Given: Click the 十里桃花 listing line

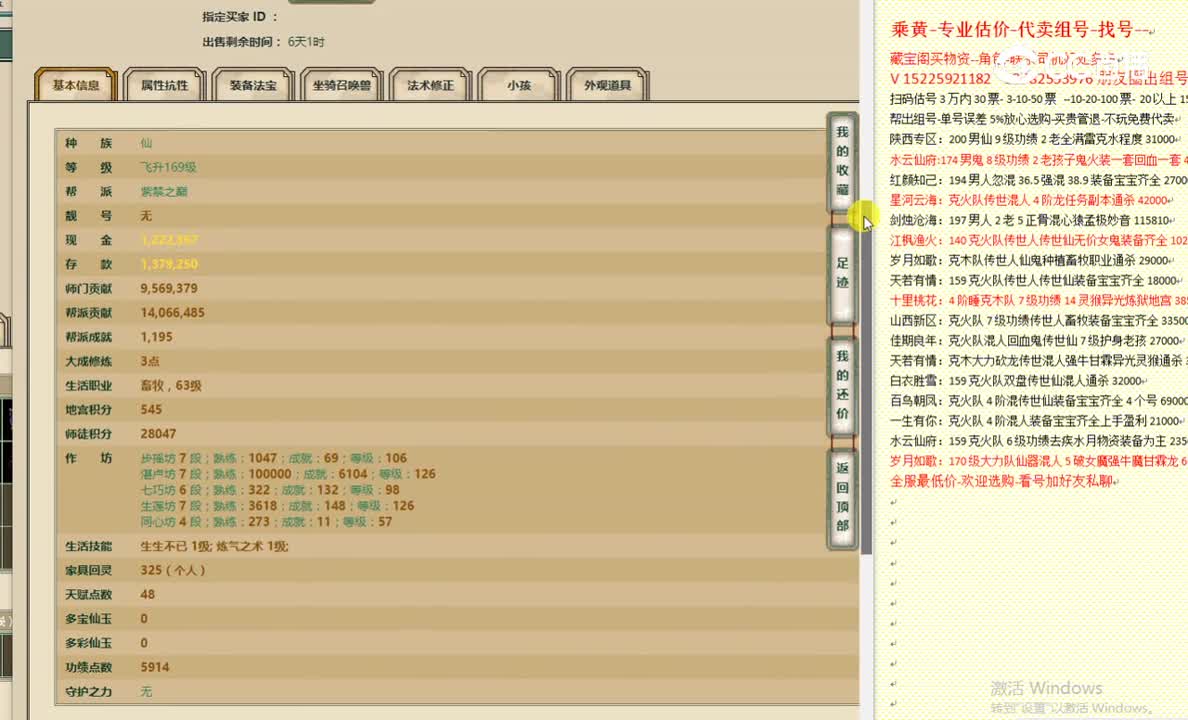Looking at the screenshot, I should (1039, 300).
